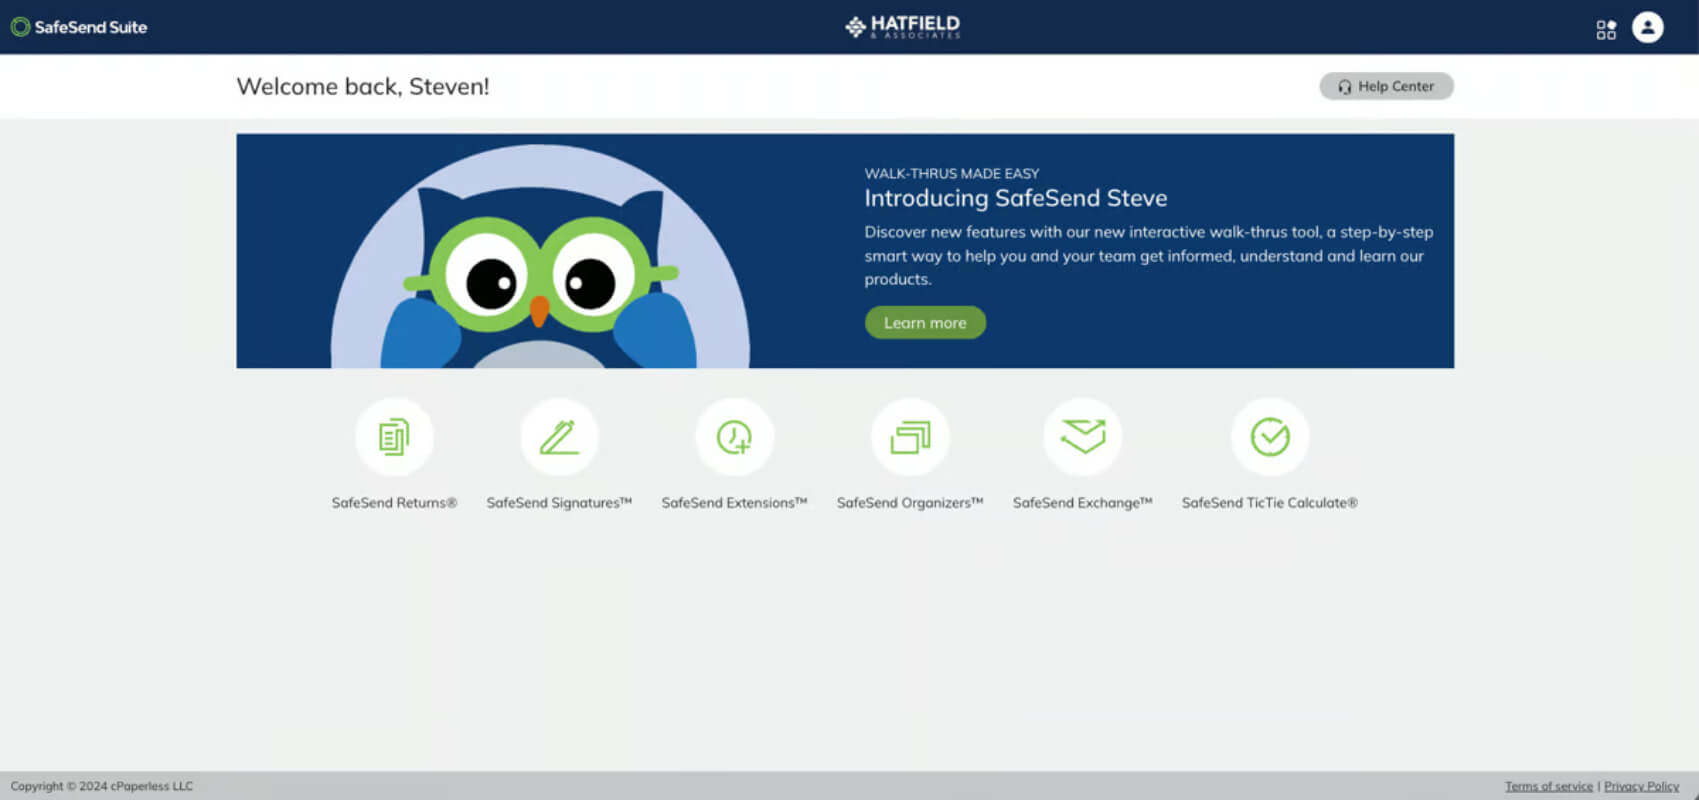This screenshot has width=1699, height=800.
Task: Click the SafeSend Extensions™ label
Action: click(x=734, y=503)
